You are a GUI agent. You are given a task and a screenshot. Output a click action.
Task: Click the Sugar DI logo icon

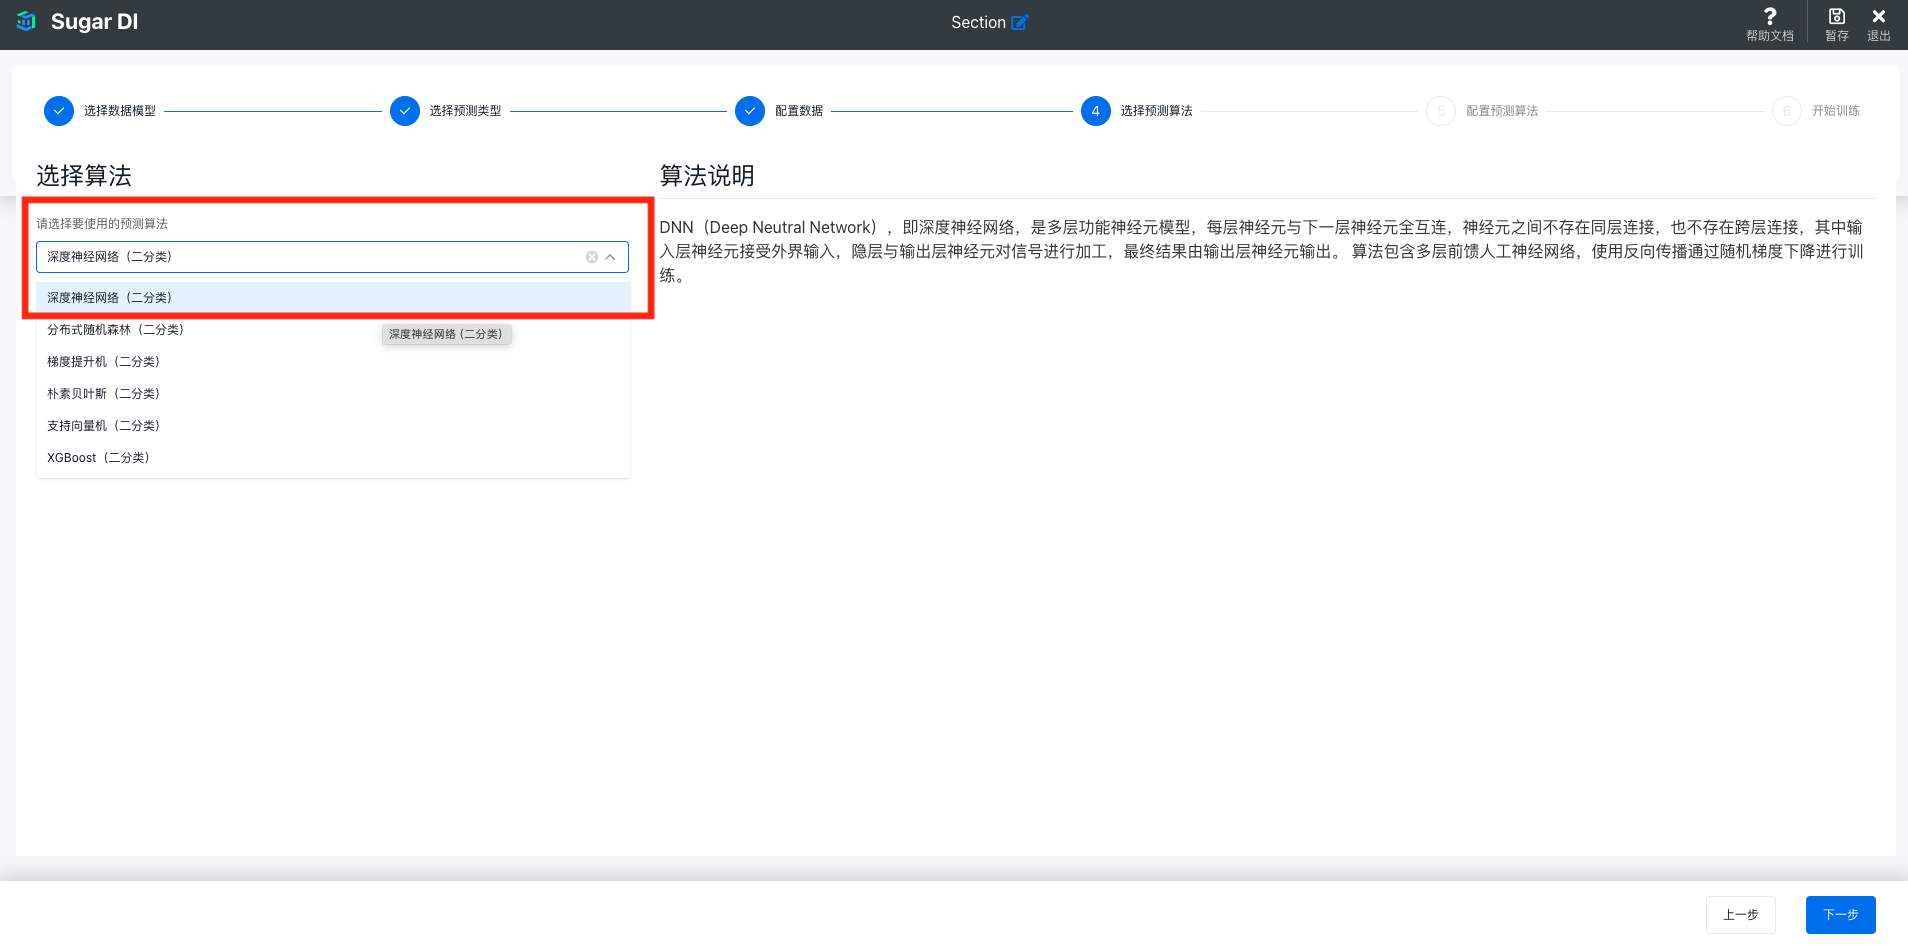pyautogui.click(x=26, y=22)
